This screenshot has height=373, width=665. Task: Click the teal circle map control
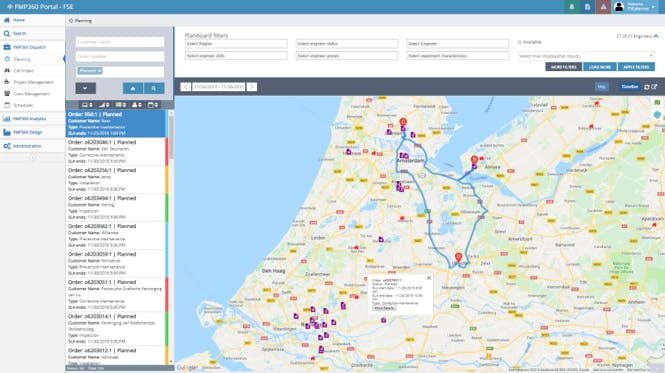coord(657,115)
